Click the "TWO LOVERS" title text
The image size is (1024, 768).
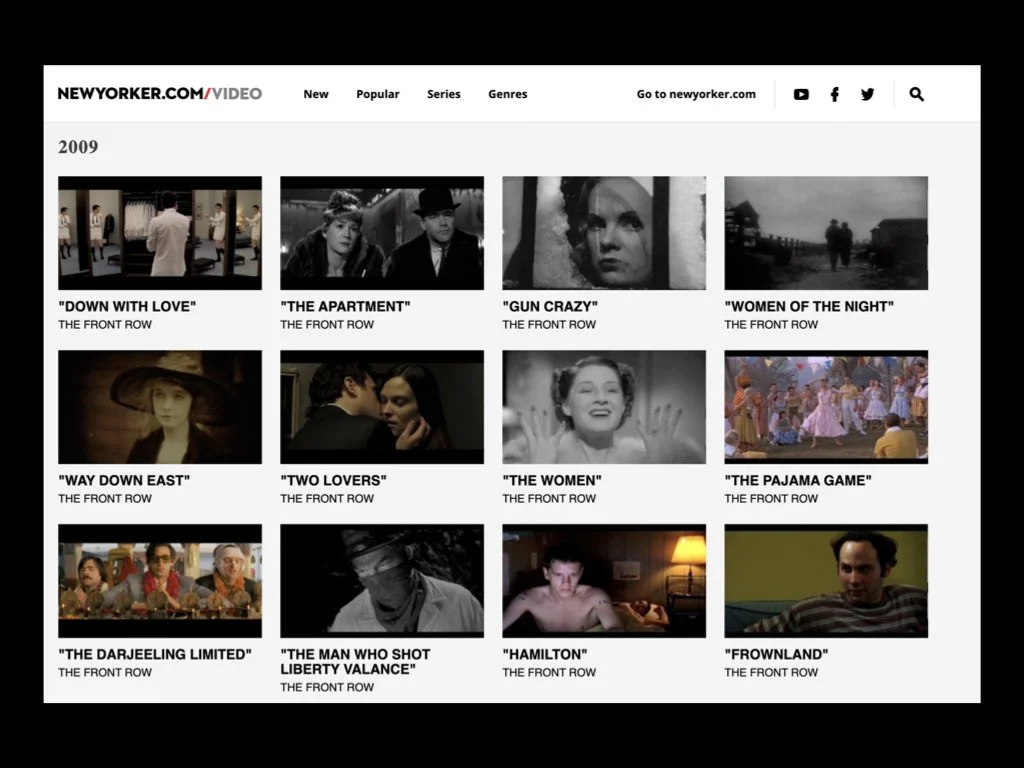pos(333,480)
